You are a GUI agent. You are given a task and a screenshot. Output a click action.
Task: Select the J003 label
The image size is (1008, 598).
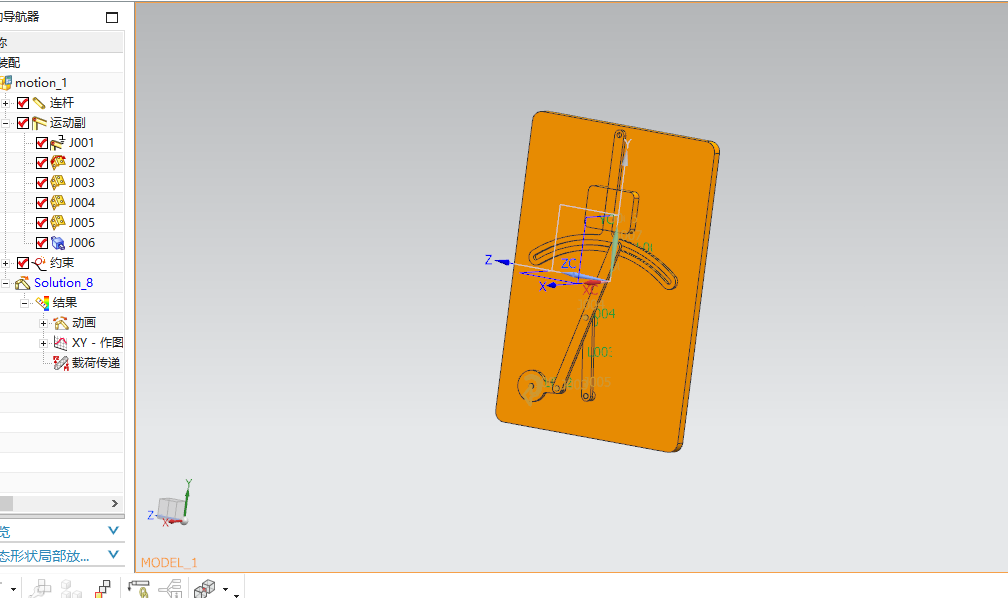click(82, 183)
